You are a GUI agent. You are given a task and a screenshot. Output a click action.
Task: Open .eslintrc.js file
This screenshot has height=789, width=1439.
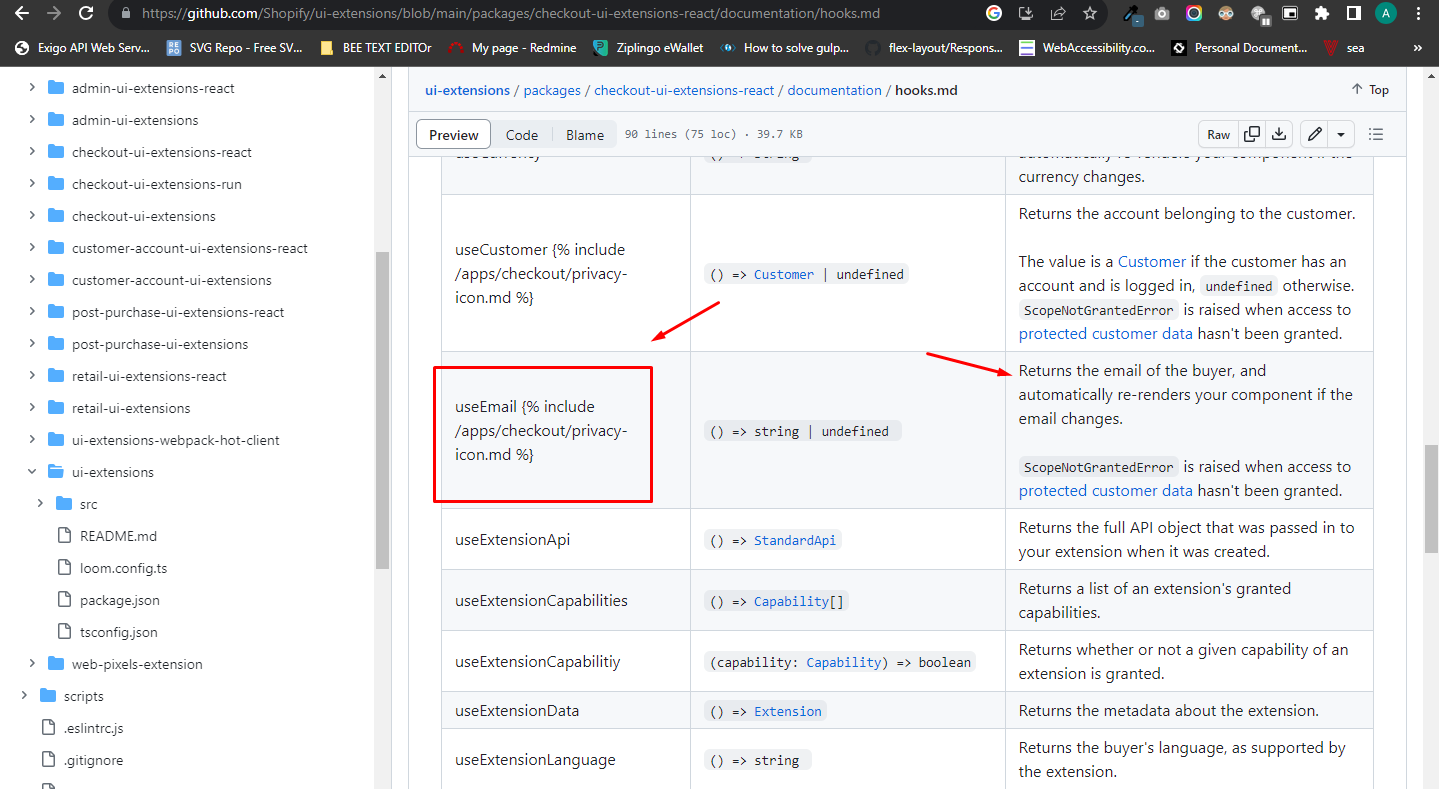[x=93, y=728]
